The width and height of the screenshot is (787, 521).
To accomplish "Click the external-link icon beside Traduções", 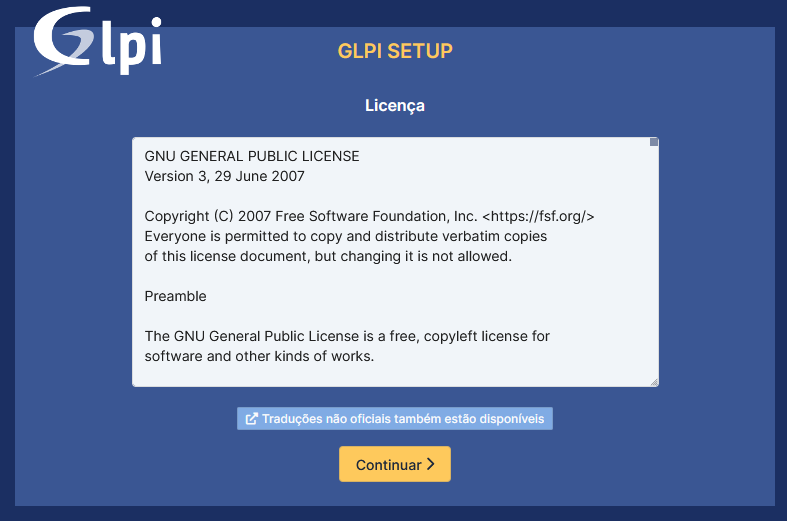I will tap(251, 419).
